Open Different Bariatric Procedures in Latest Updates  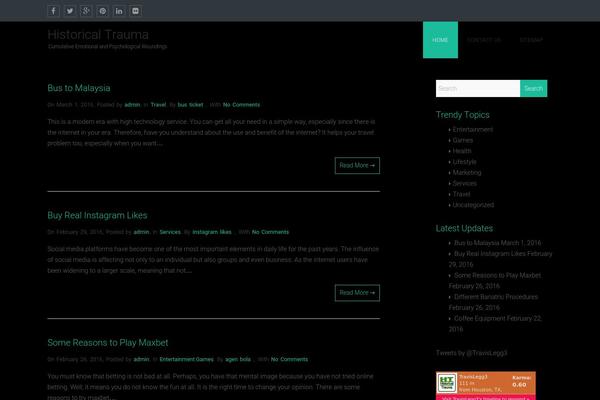click(496, 297)
